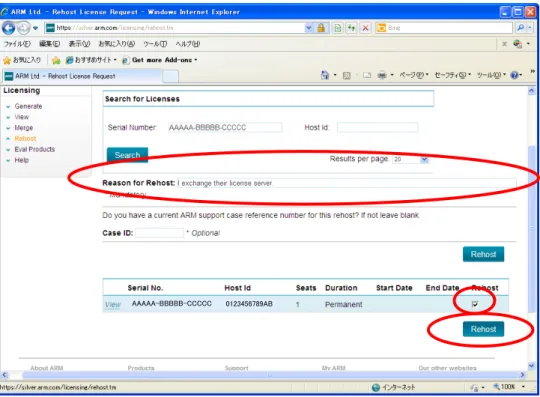Open the ツール(T) menu

click(x=155, y=44)
